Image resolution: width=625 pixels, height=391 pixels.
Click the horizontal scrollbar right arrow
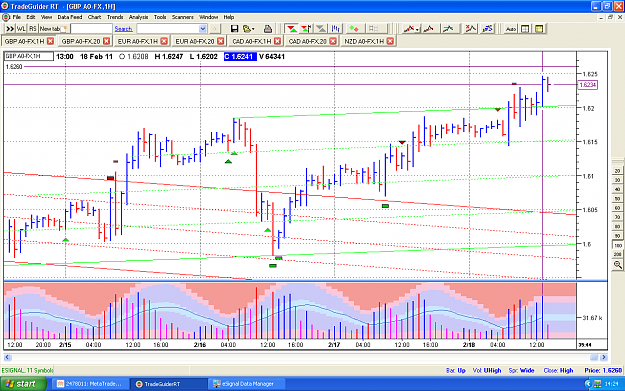(x=604, y=358)
